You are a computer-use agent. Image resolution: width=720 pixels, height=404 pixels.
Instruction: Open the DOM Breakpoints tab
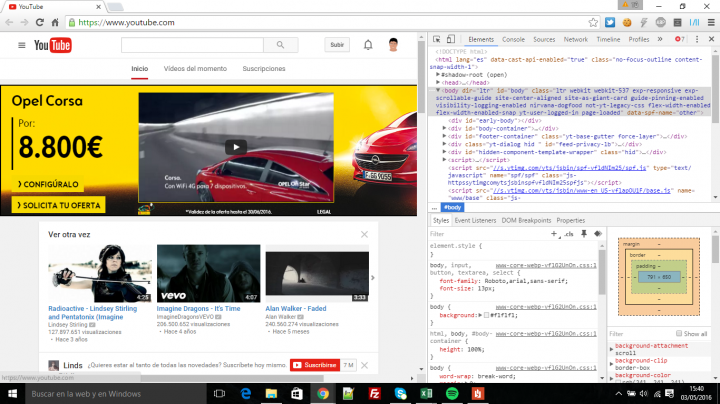pyautogui.click(x=526, y=220)
